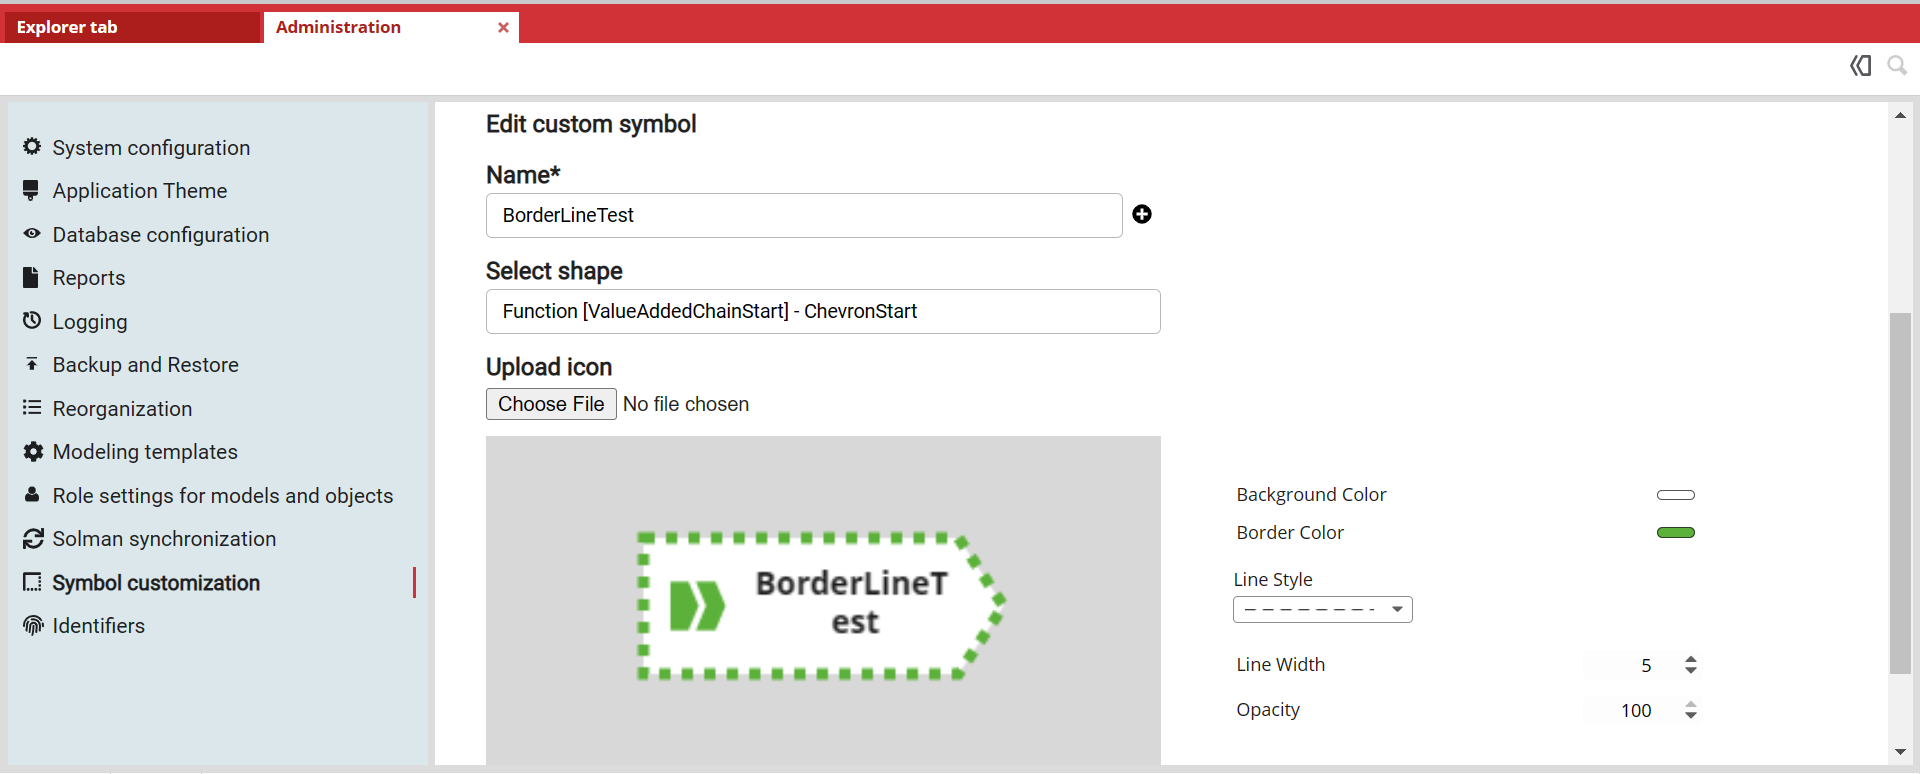Open the Background Color white swatch
This screenshot has width=1920, height=774.
pos(1676,495)
